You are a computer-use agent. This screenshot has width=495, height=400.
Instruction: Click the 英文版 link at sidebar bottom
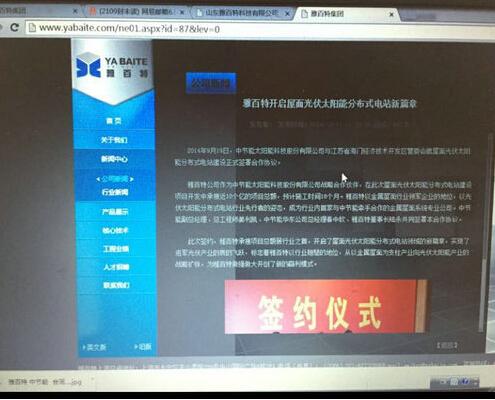tap(95, 347)
